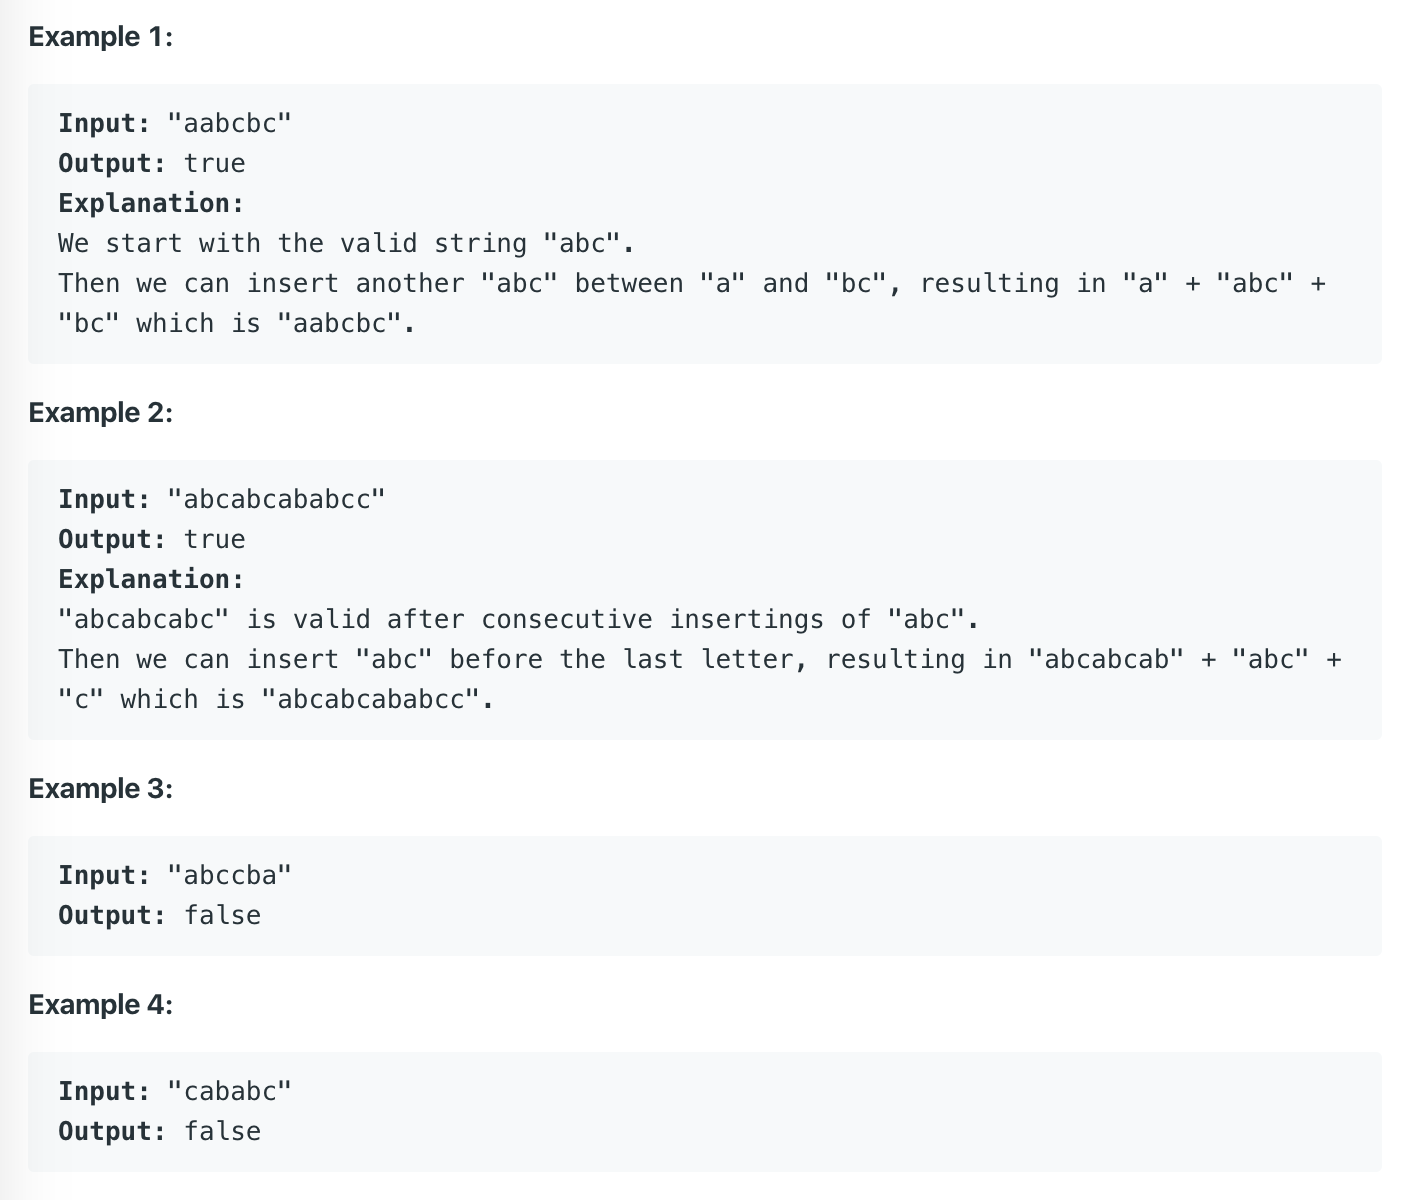Screen dimensions: 1406x1200
Task: Click the Input label in Example 4
Action: [104, 1092]
